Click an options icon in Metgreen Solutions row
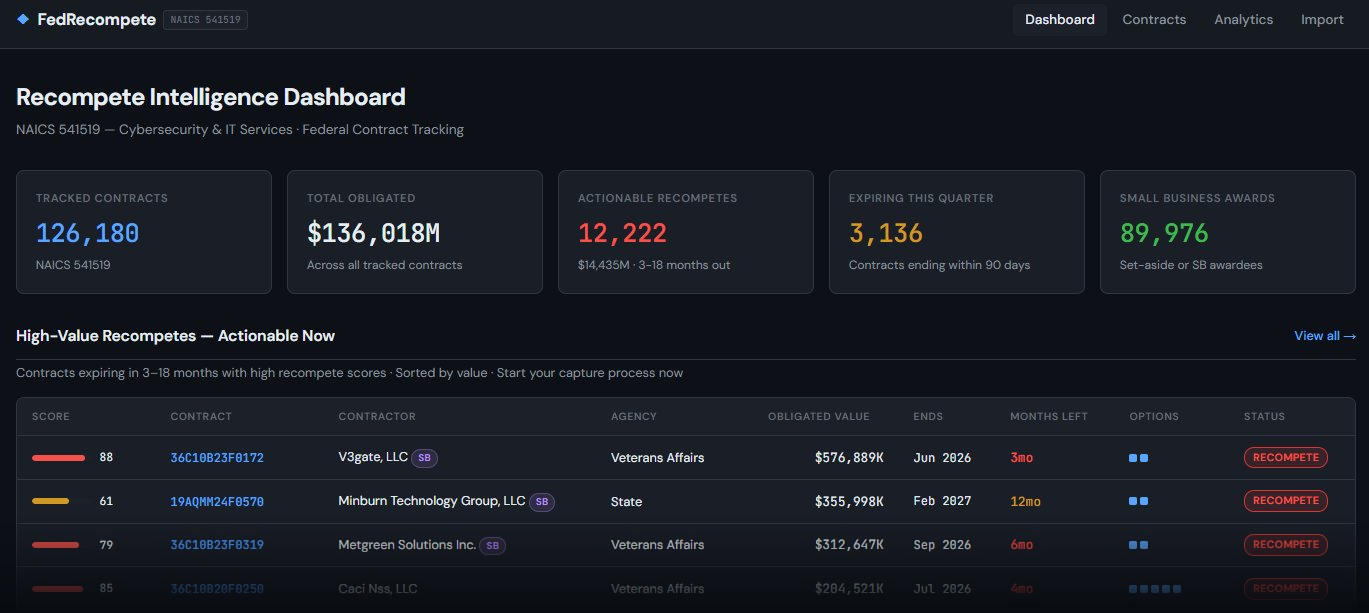Image resolution: width=1369 pixels, height=613 pixels. click(x=1134, y=545)
